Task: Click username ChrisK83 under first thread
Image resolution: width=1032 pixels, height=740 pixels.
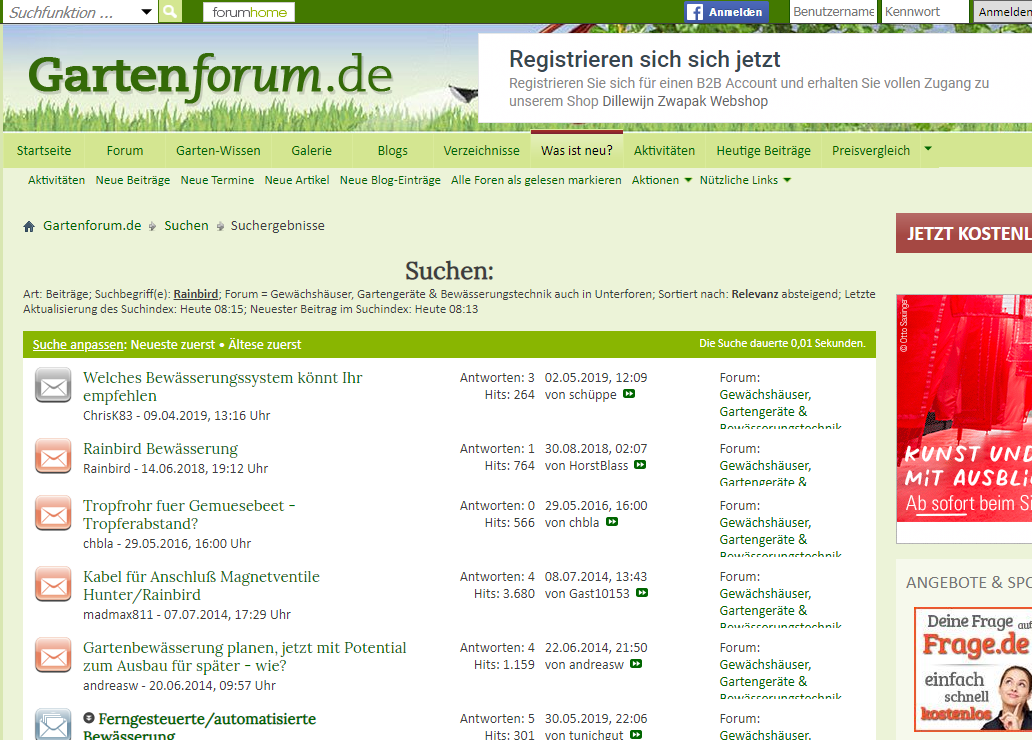Action: pos(108,415)
